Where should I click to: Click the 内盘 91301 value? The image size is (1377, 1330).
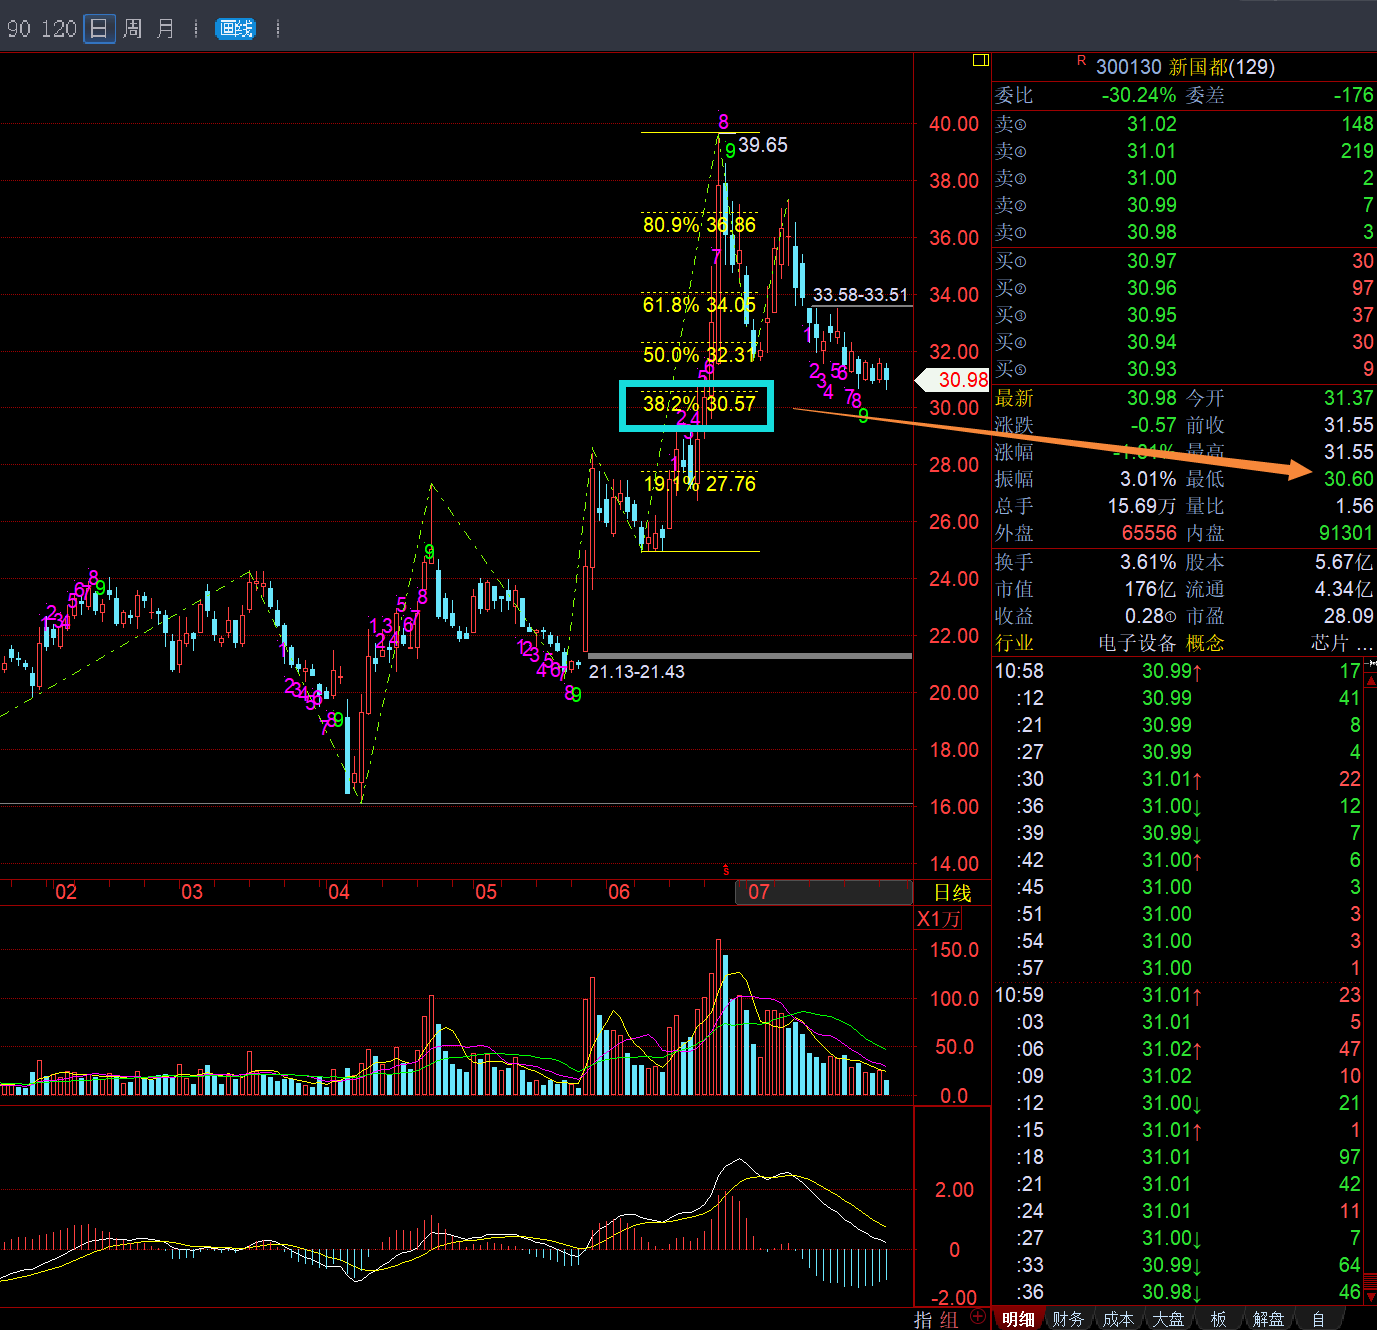tap(1346, 533)
